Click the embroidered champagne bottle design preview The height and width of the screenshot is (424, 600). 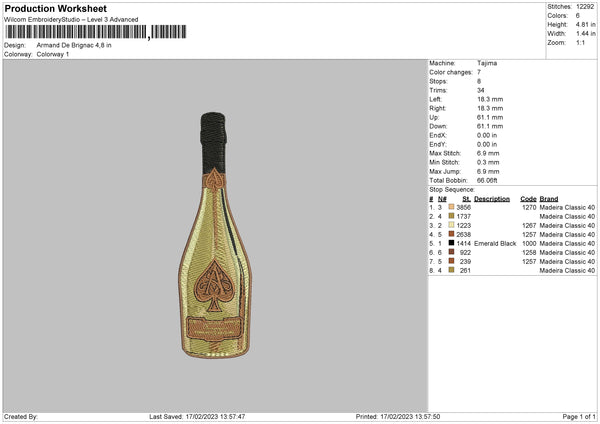click(215, 235)
